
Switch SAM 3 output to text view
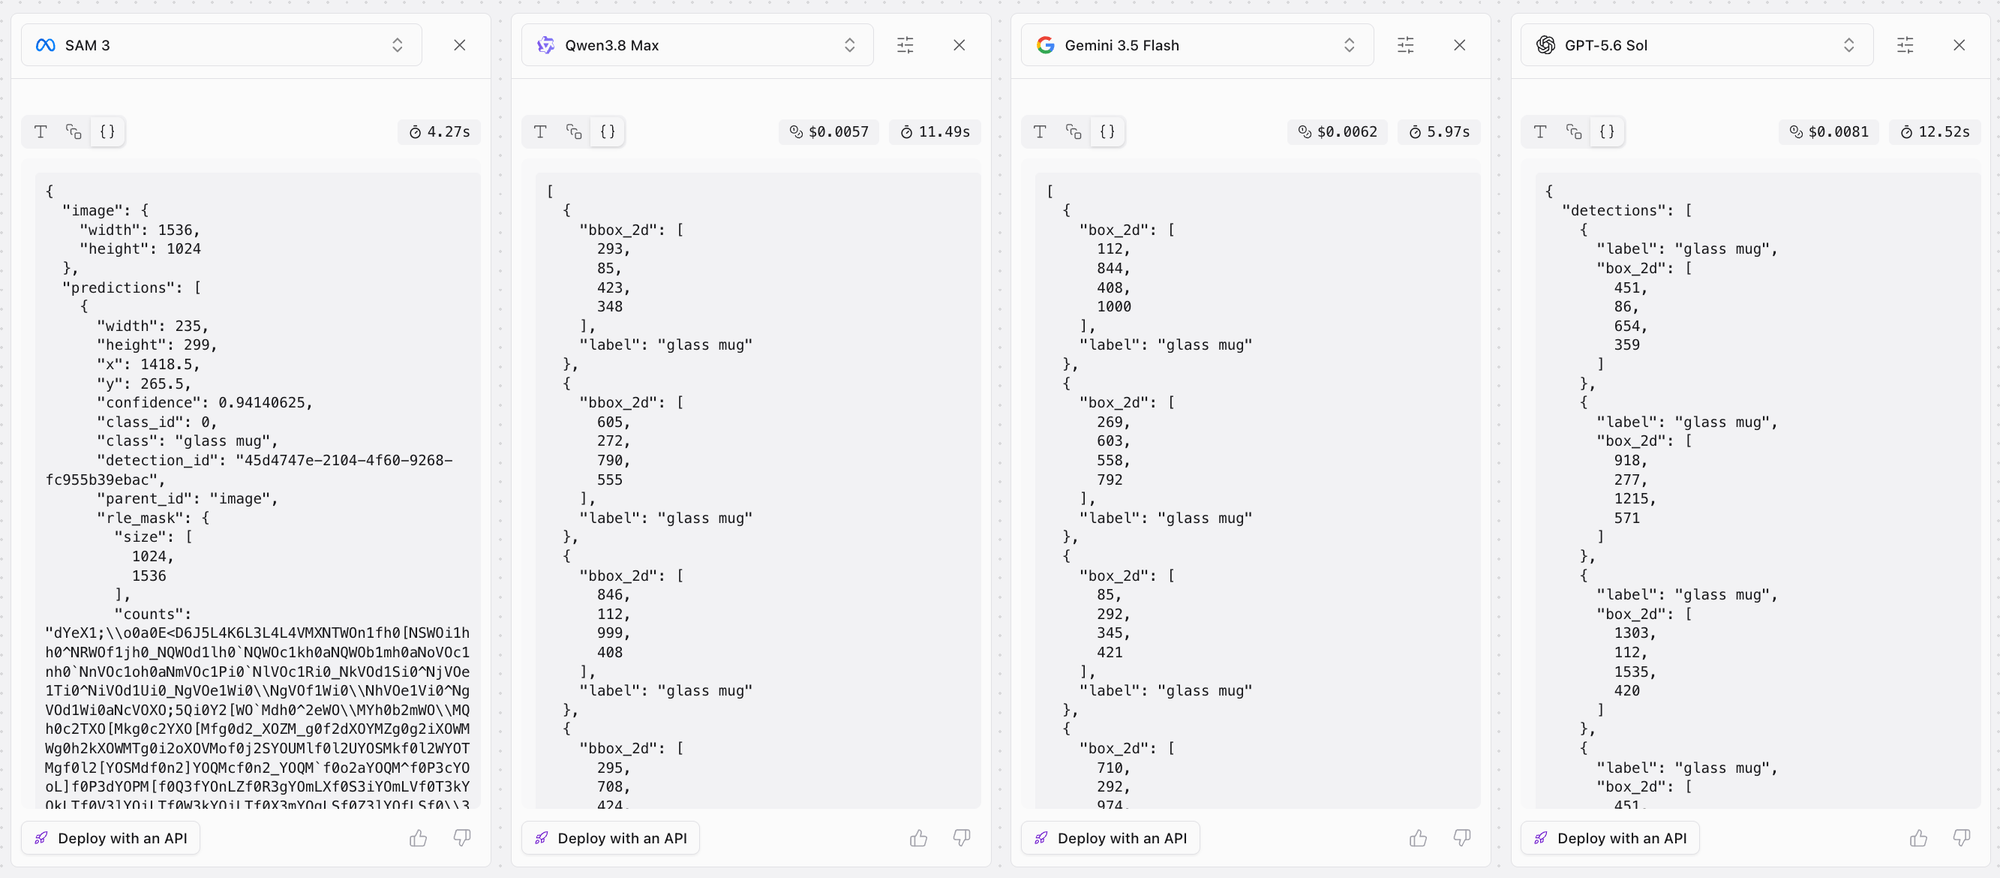[41, 131]
